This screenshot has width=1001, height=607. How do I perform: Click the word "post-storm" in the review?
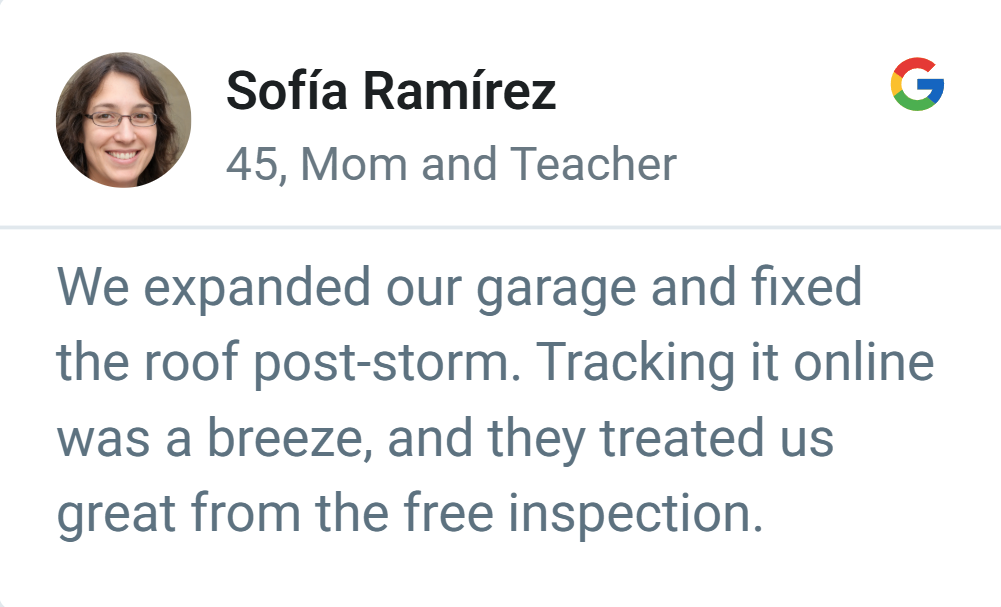click(386, 365)
